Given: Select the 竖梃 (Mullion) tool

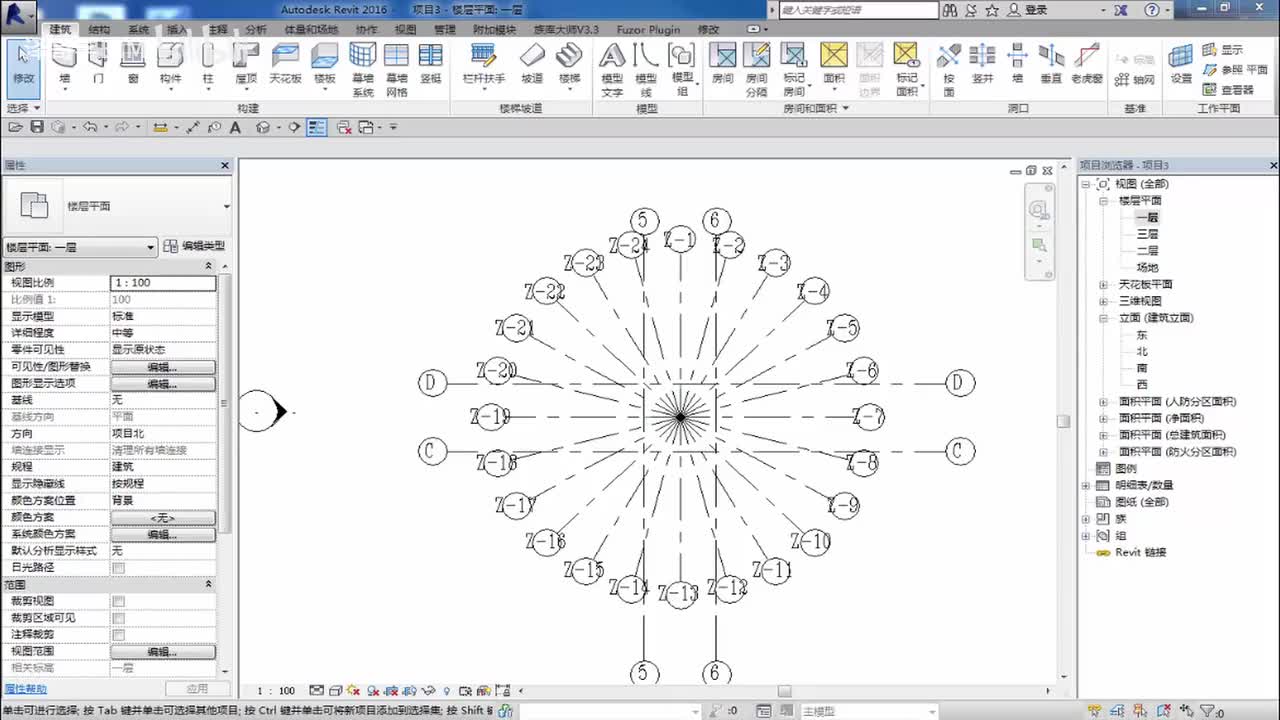Looking at the screenshot, I should (x=431, y=64).
